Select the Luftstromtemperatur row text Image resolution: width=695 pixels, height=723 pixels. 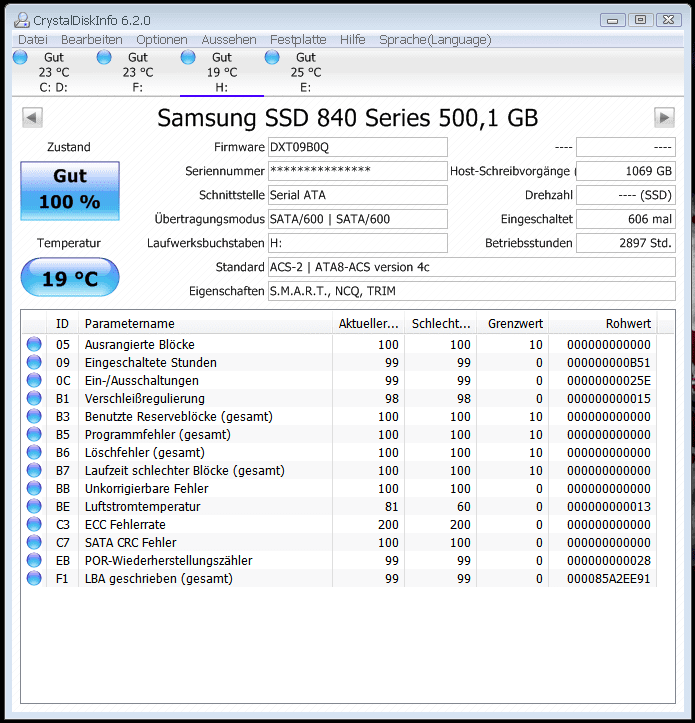pos(143,506)
